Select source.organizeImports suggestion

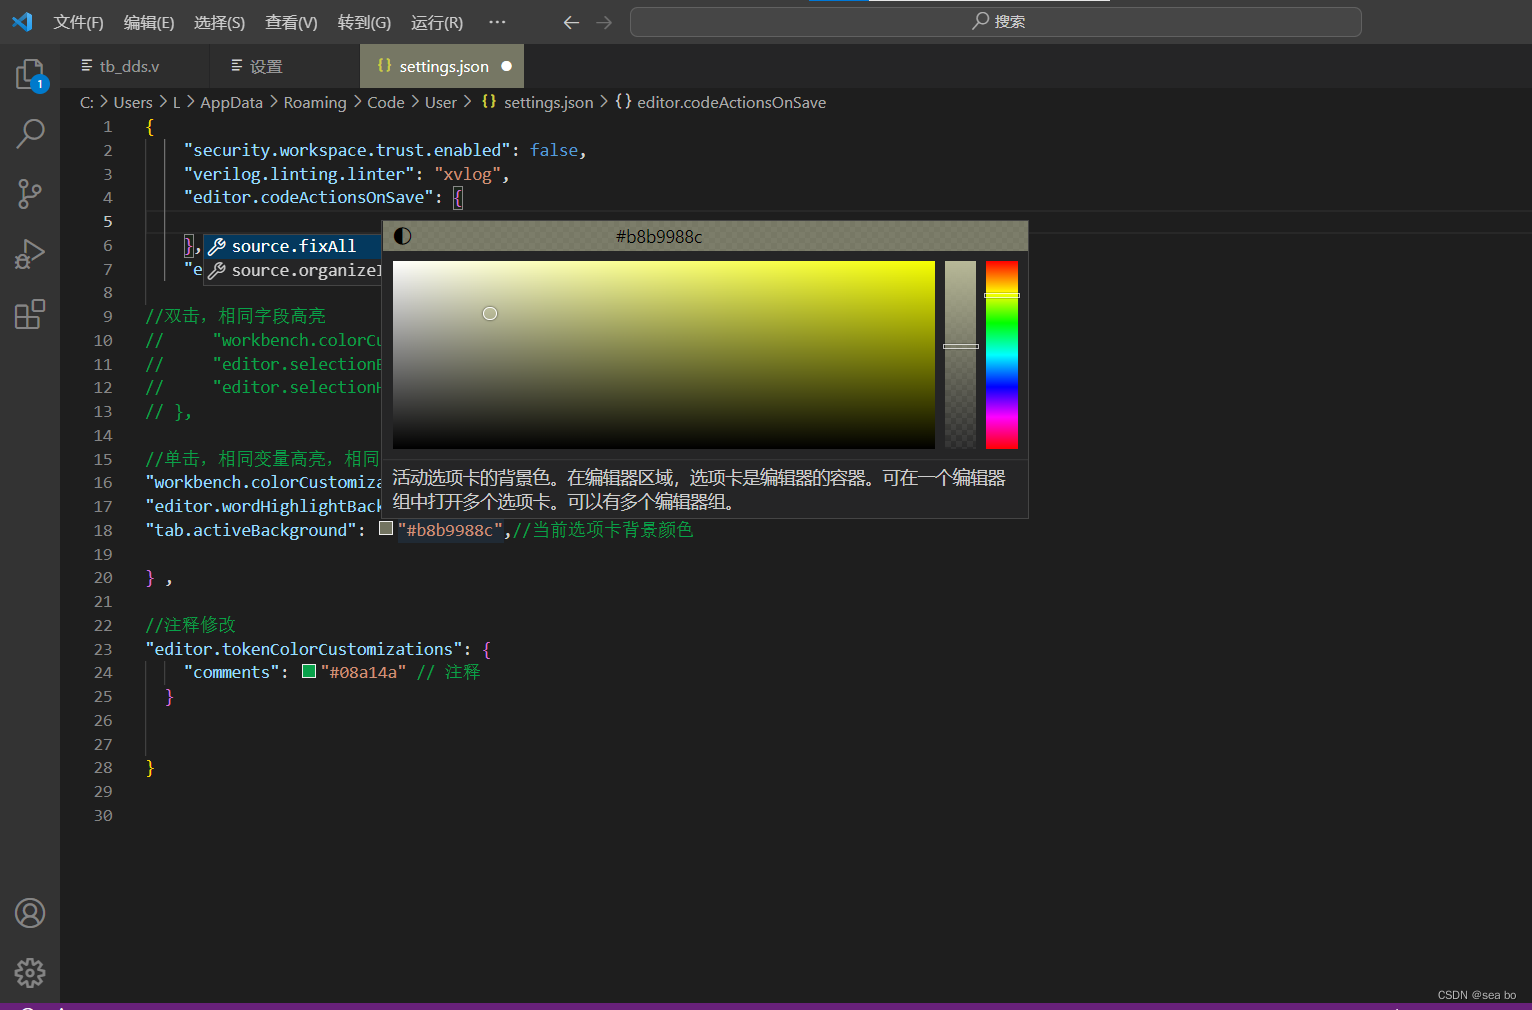click(293, 270)
